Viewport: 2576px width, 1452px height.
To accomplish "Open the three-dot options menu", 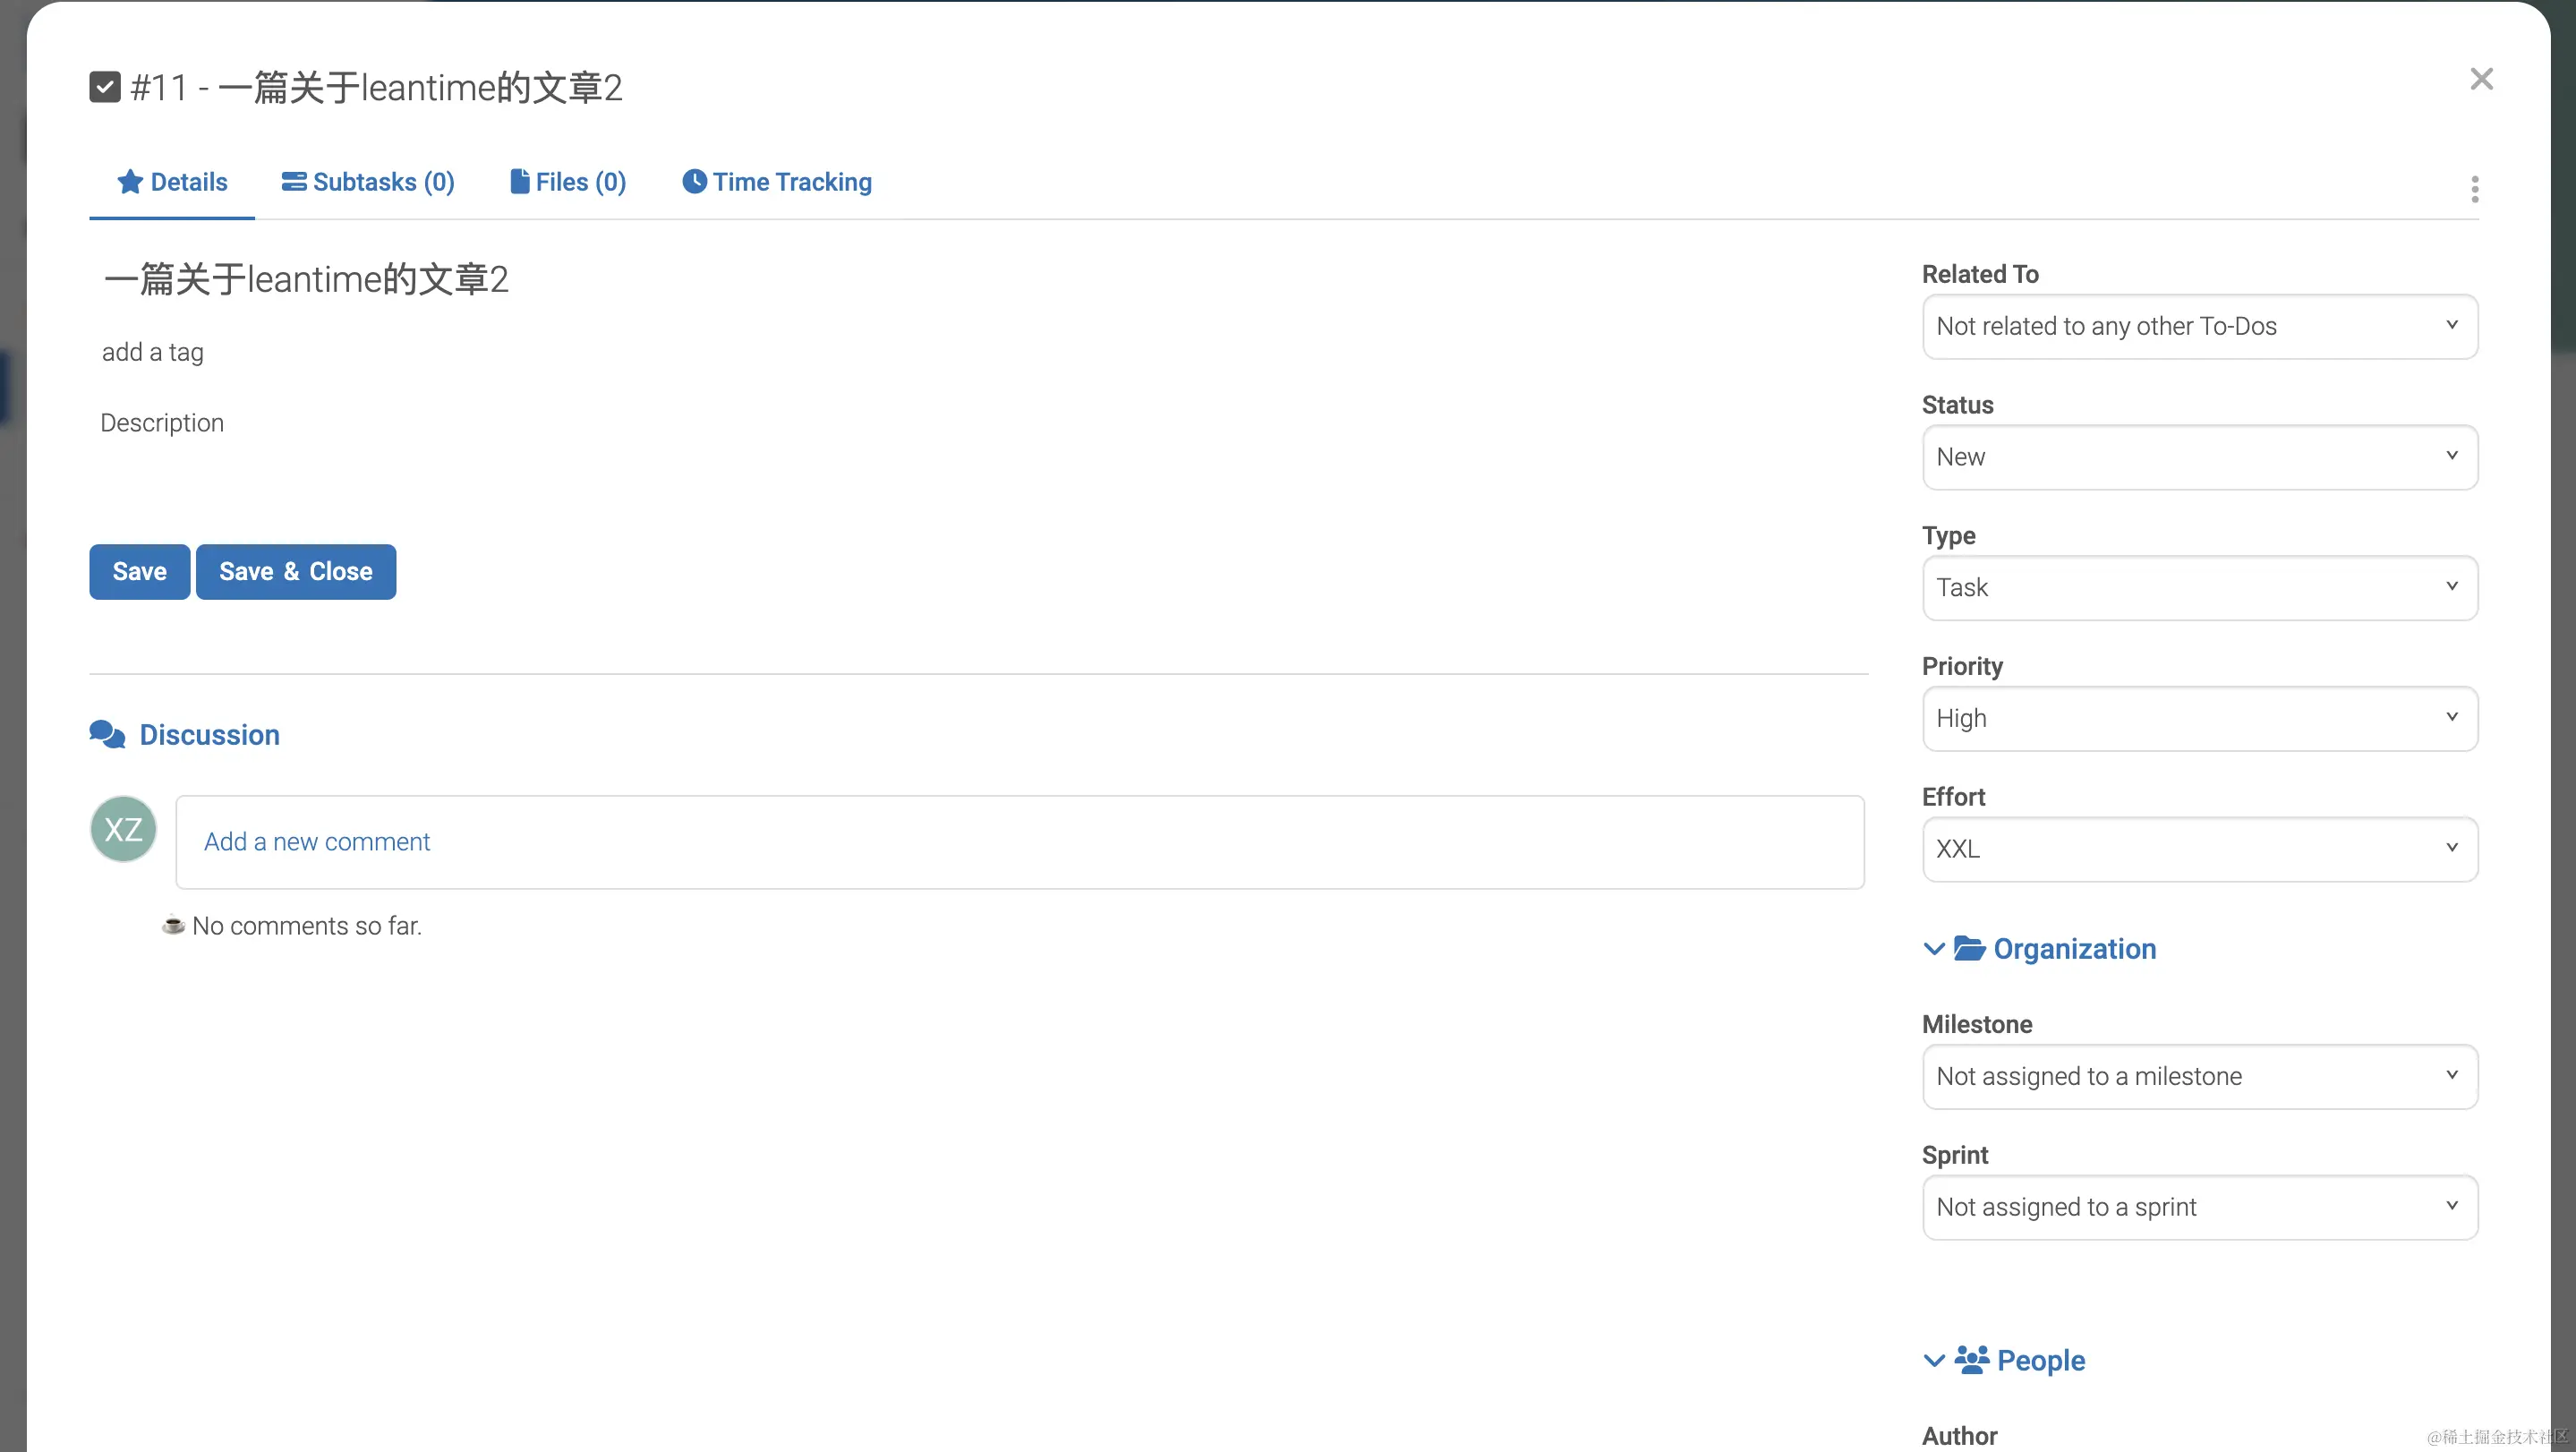I will tap(2474, 189).
